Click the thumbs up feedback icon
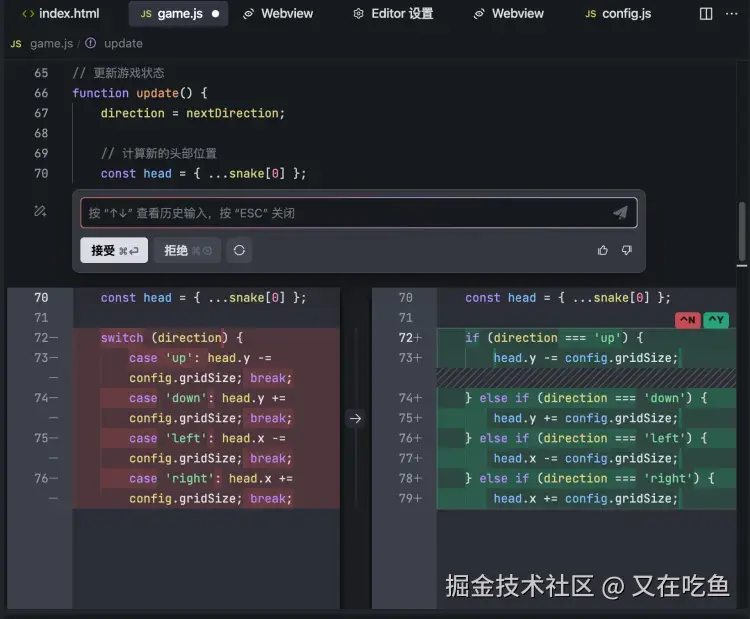Viewport: 750px width, 619px height. click(603, 250)
